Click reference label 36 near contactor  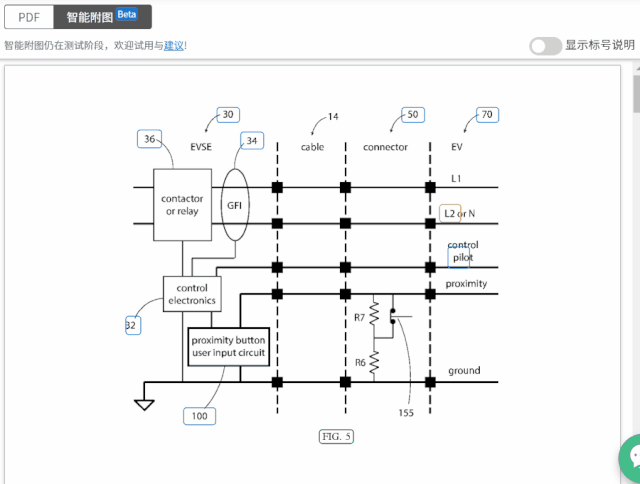coord(149,139)
